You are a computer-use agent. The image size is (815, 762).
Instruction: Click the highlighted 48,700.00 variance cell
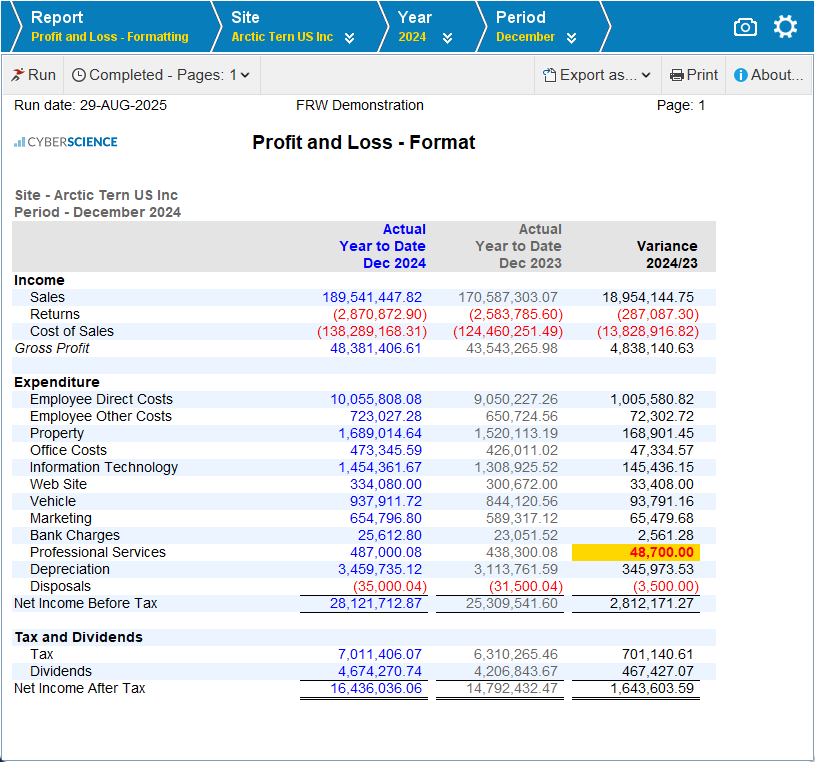(x=635, y=553)
